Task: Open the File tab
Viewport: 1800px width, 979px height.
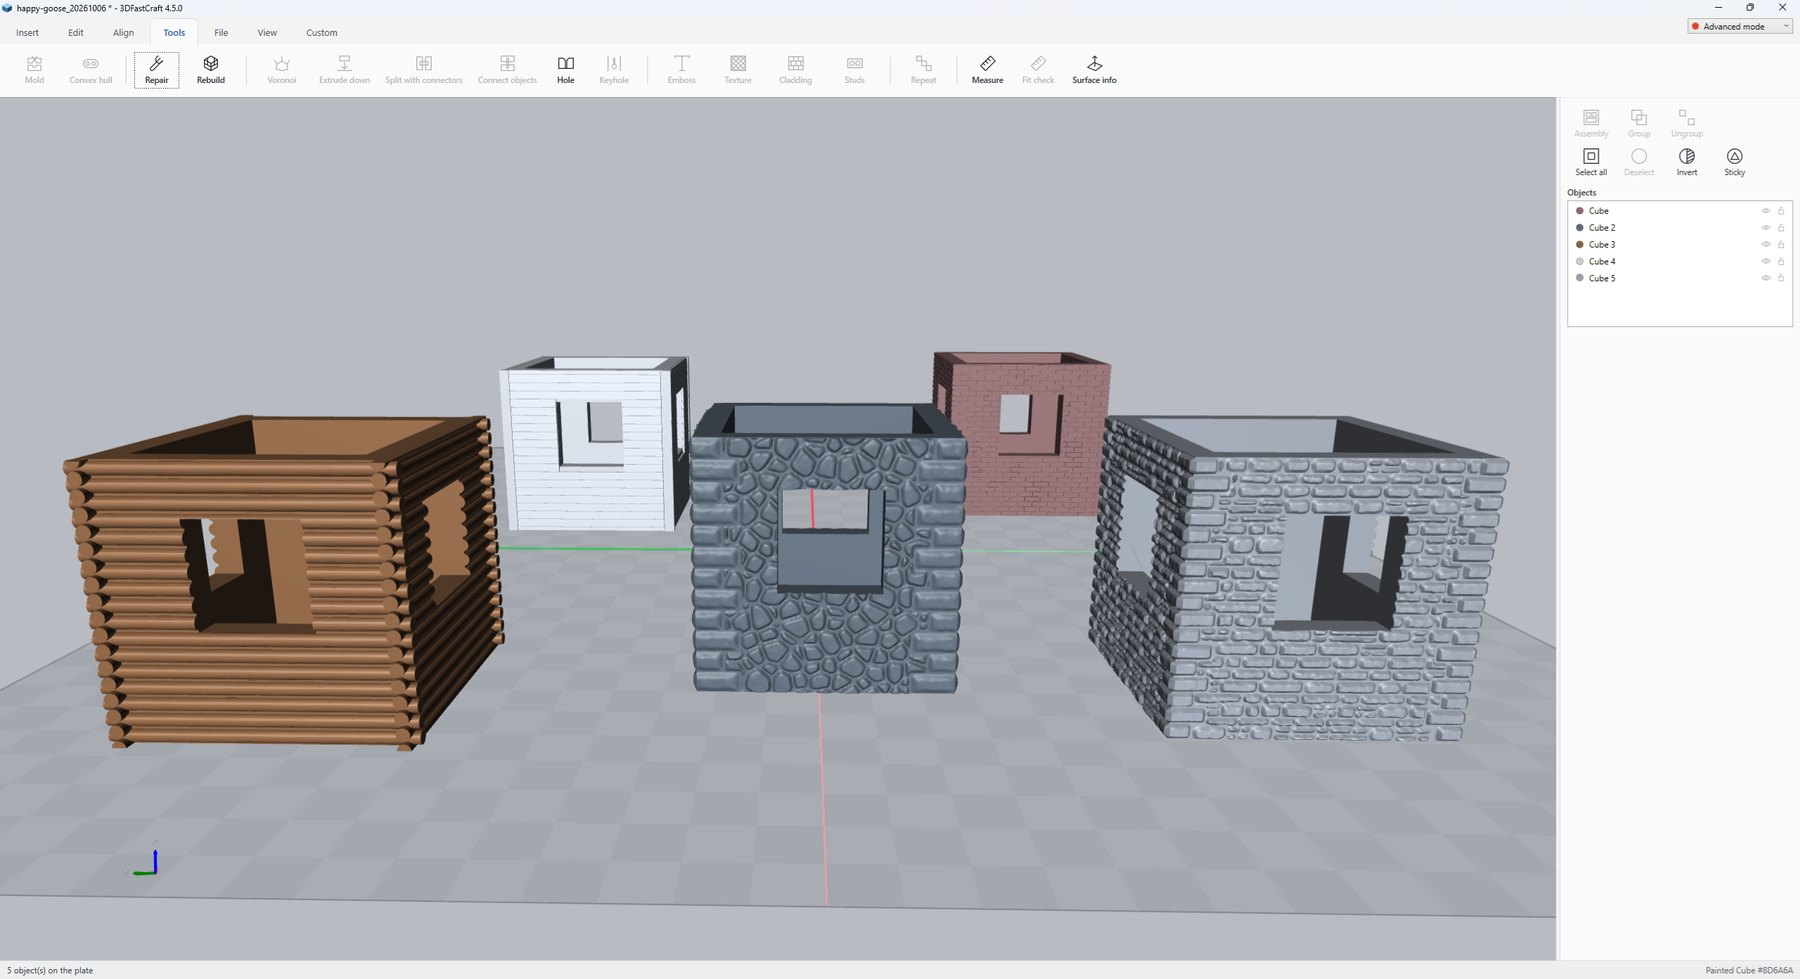Action: point(221,33)
